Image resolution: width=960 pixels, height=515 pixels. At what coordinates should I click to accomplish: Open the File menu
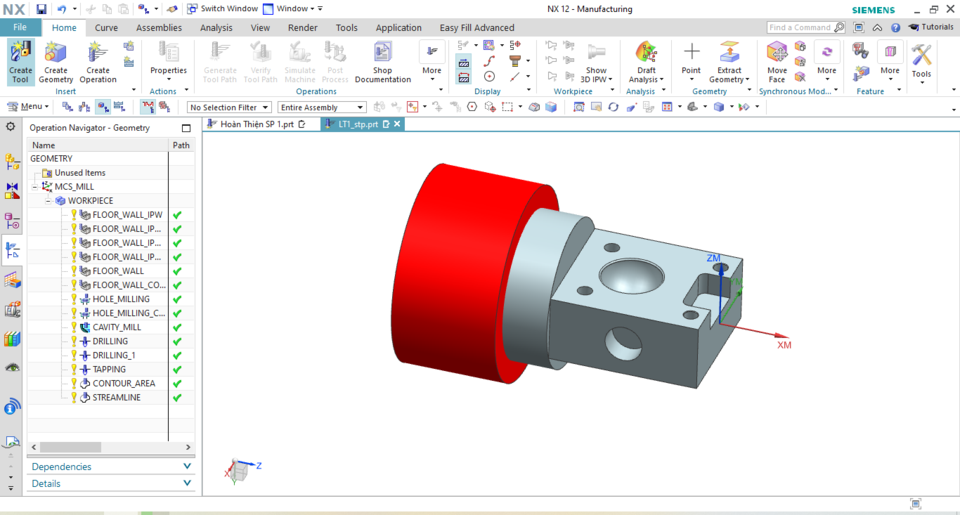click(20, 28)
